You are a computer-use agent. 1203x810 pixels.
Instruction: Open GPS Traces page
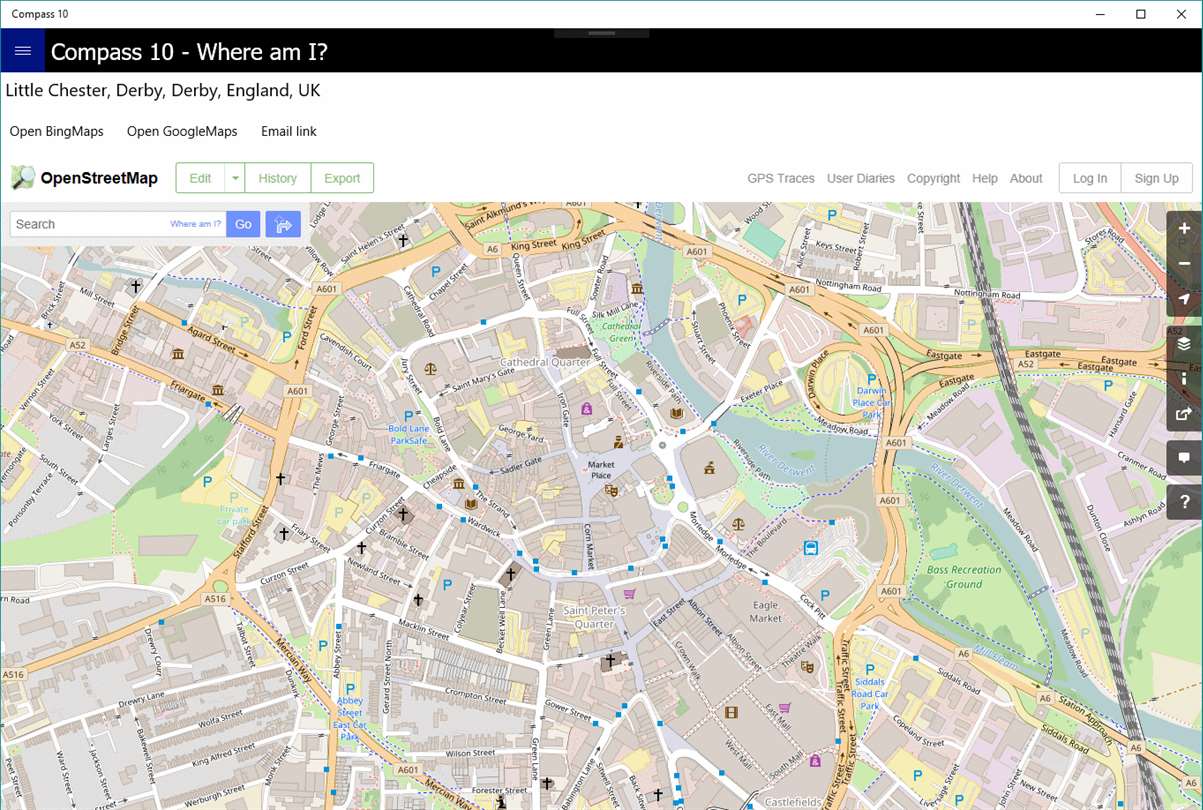(x=781, y=178)
